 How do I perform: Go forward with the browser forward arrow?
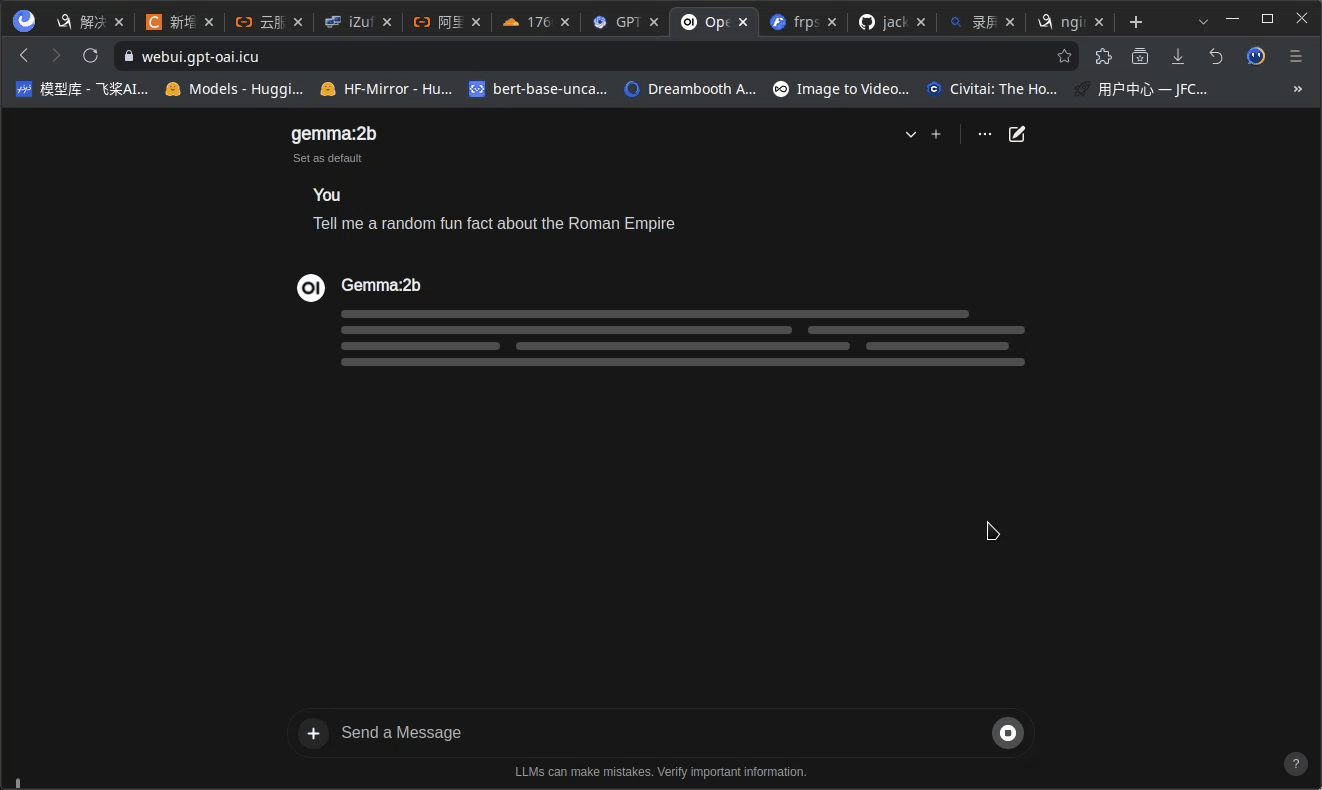tap(56, 56)
